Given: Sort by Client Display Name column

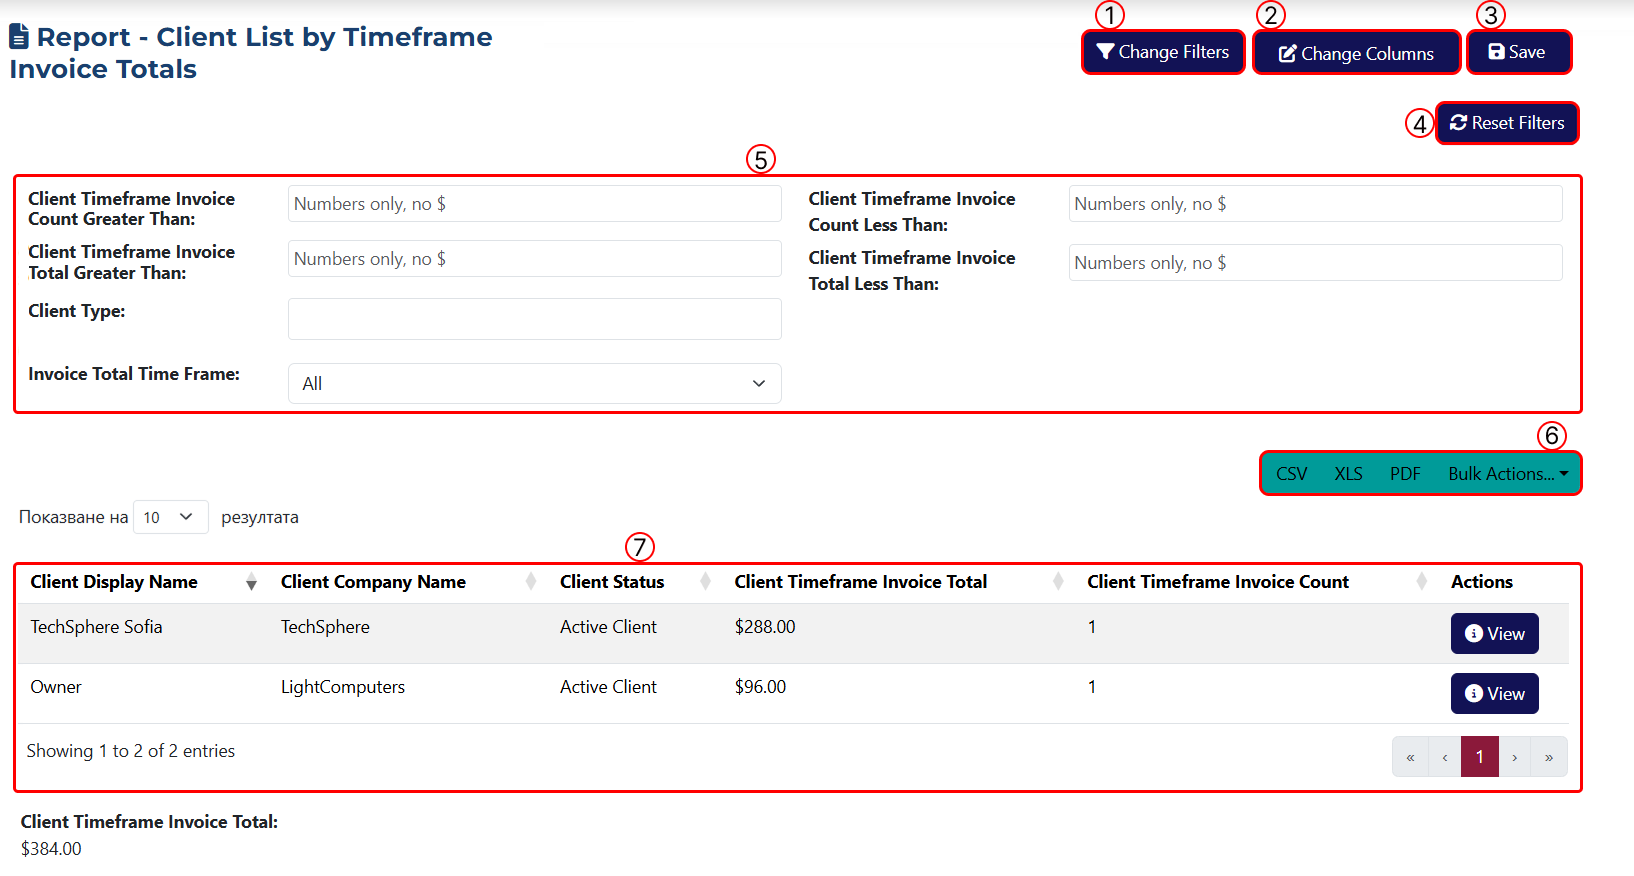Looking at the screenshot, I should click(x=143, y=582).
